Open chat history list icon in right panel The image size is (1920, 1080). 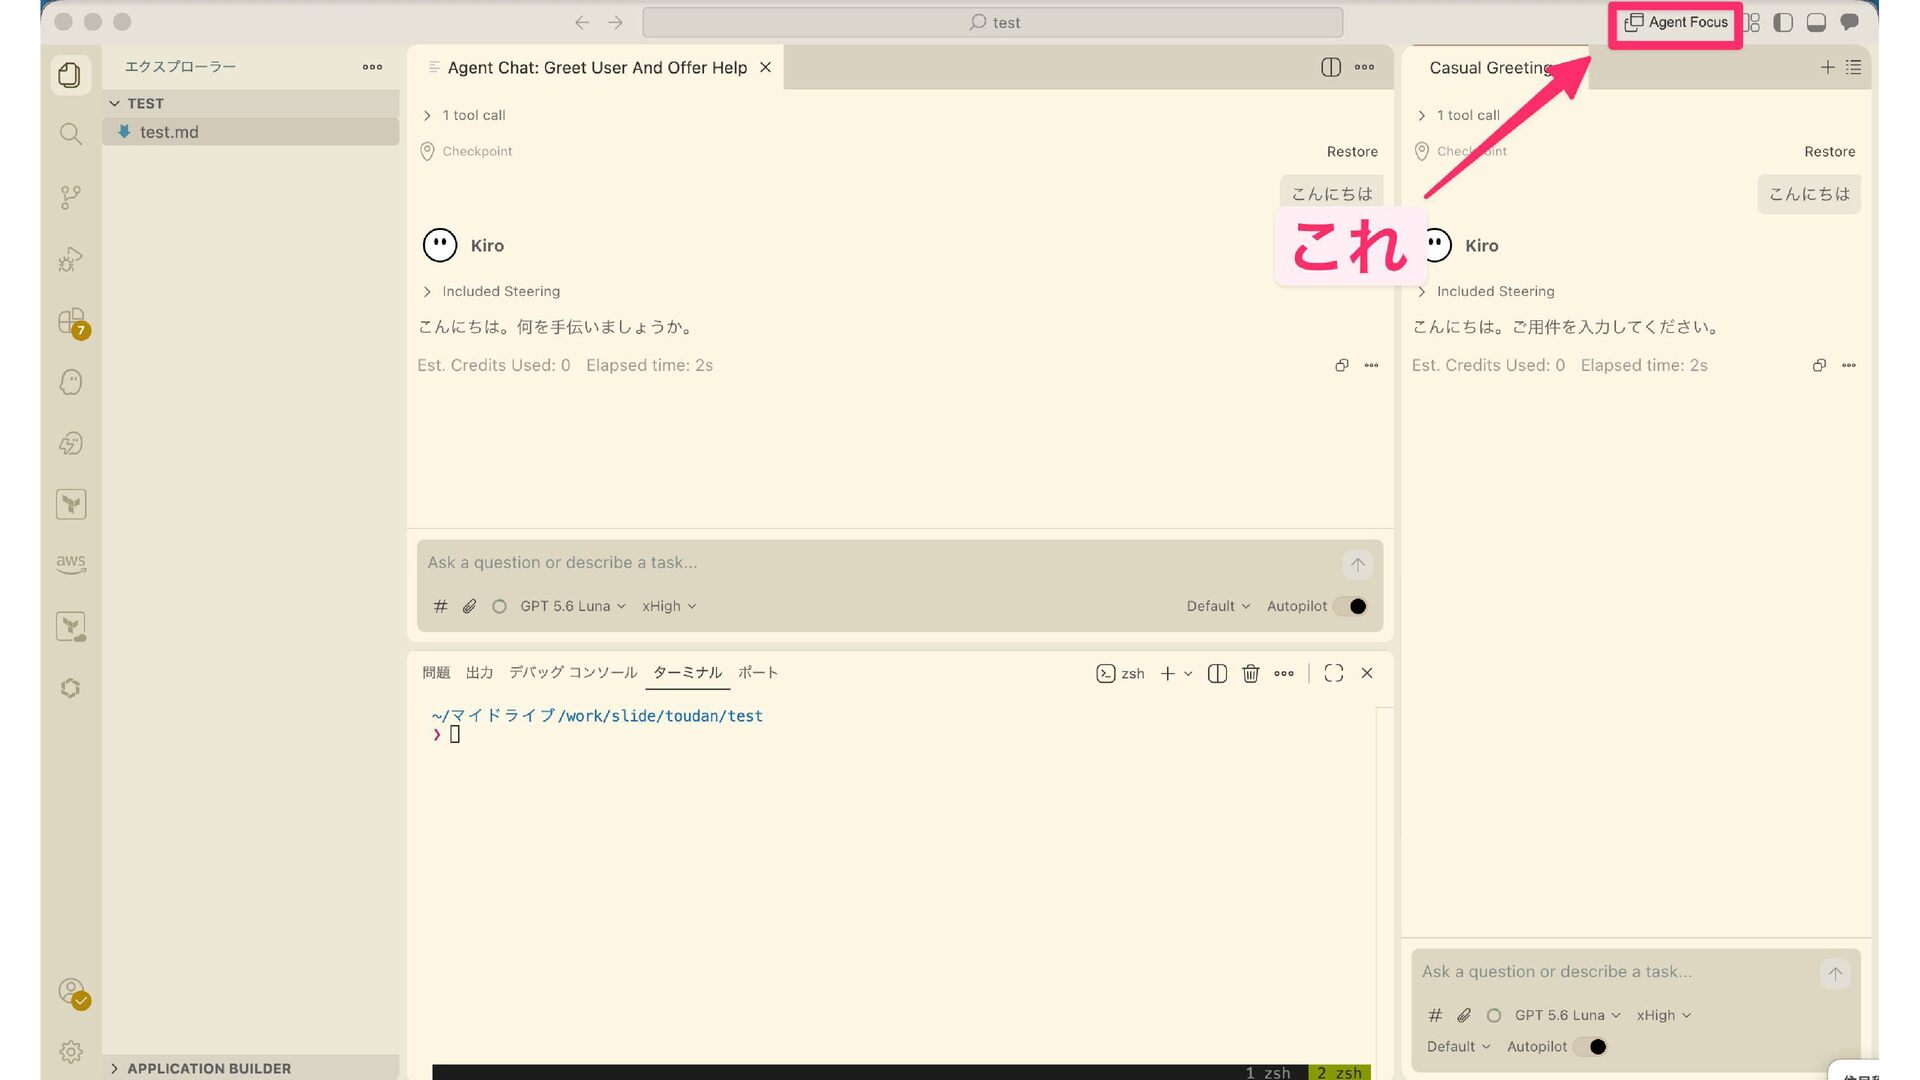point(1853,67)
